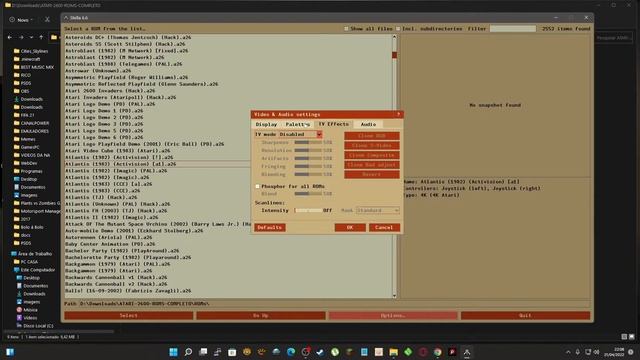
Task: Open the Programas folder in sidebar
Action: point(29,171)
